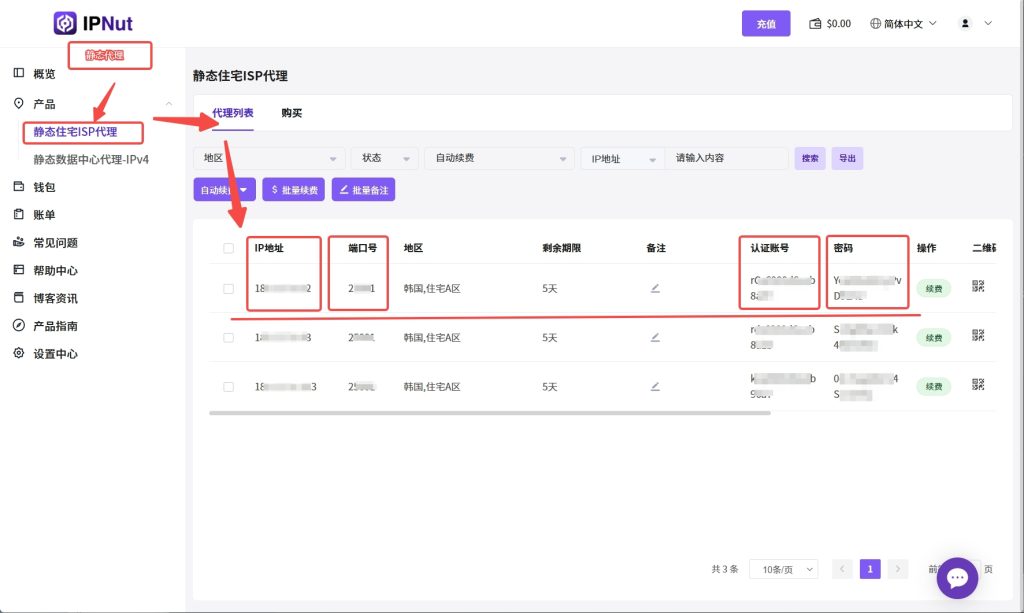The image size is (1024, 613).
Task: Open the QR code icon in the first row
Action: tap(978, 288)
